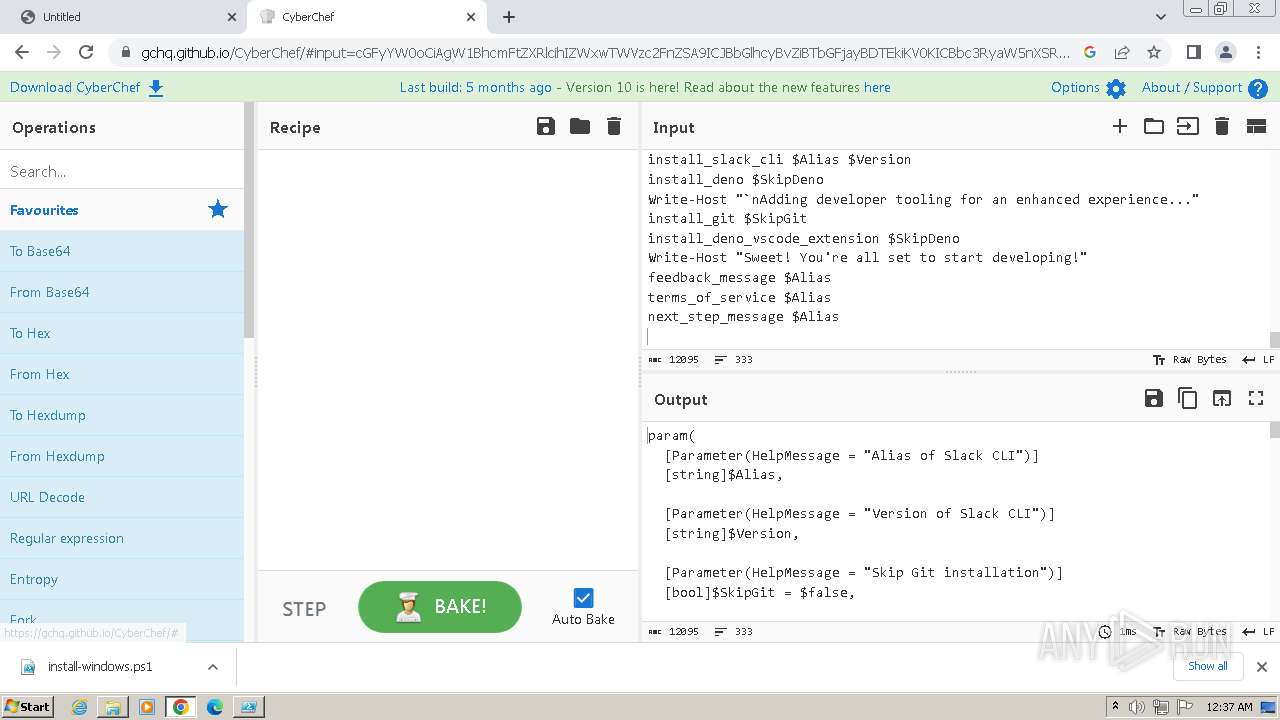
Task: Pick the URL Decode operation
Action: pyautogui.click(x=122, y=497)
